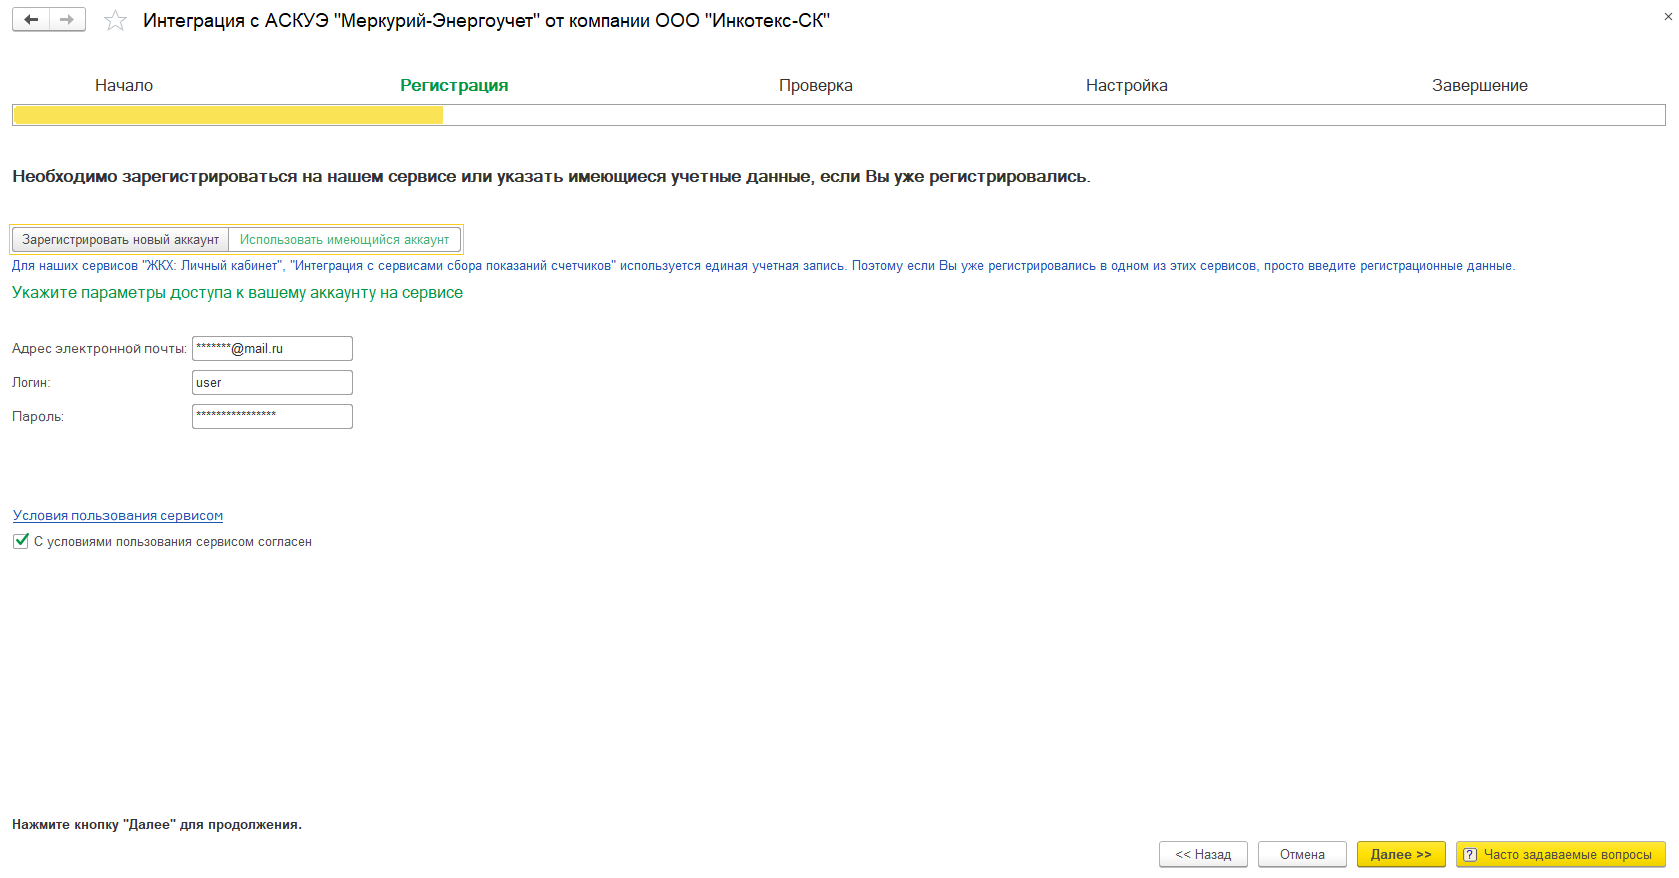
Task: Click the yellow wizard progress bar
Action: click(x=228, y=115)
